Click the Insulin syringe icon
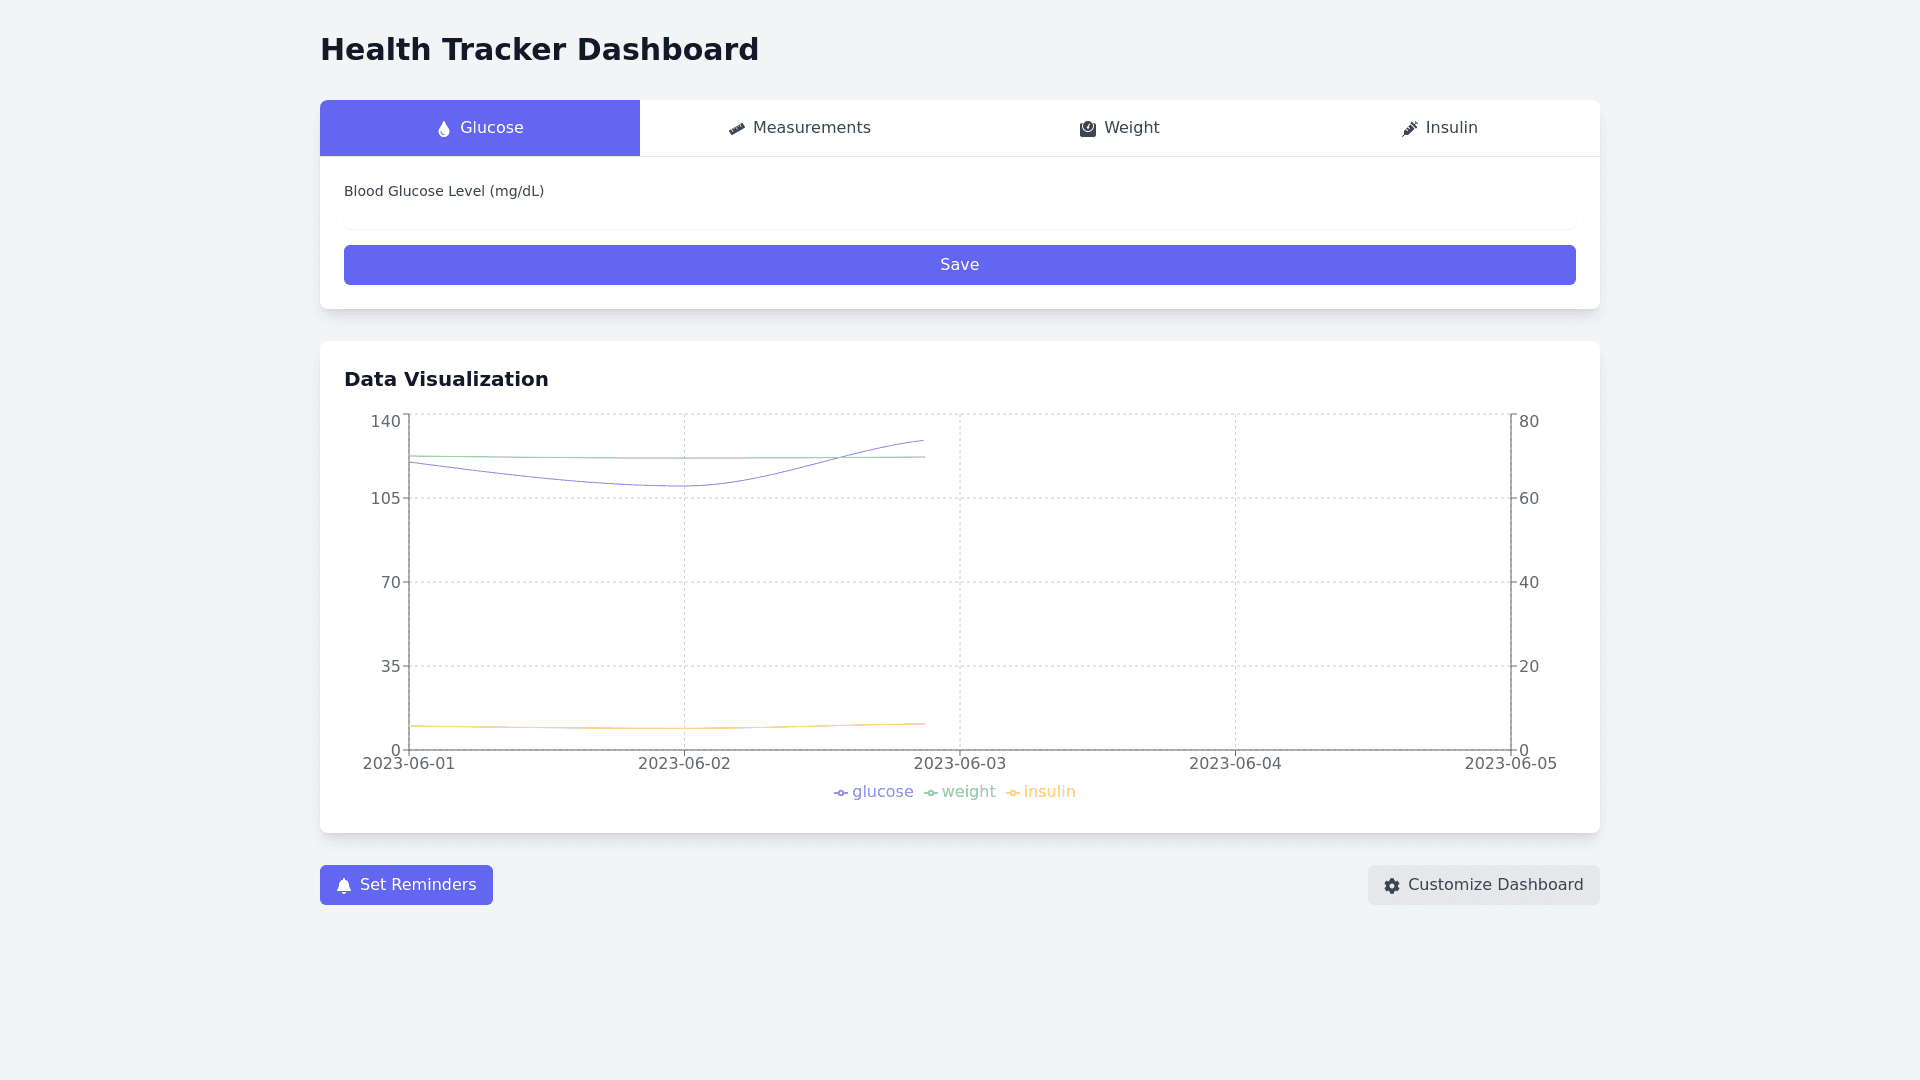 pos(1410,129)
